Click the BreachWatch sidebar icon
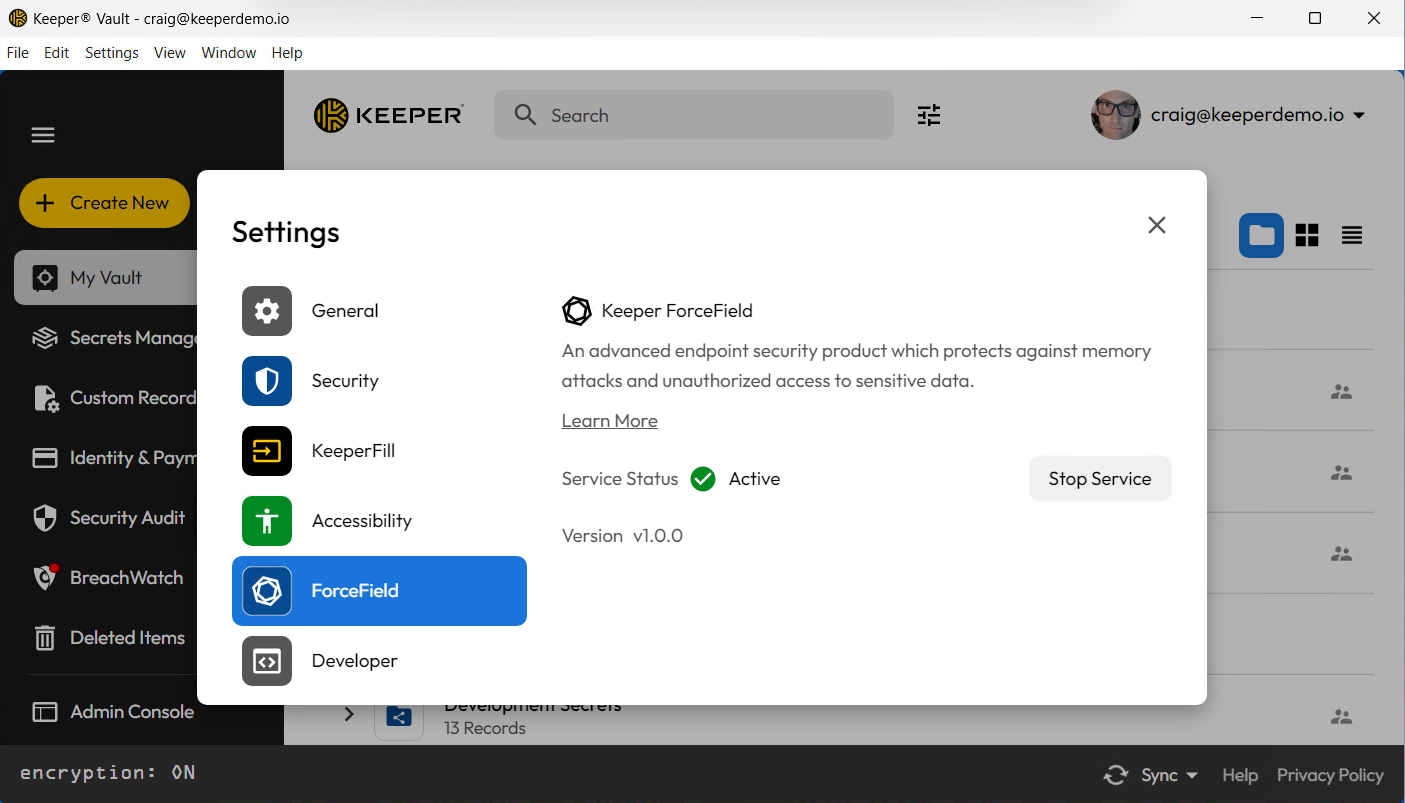This screenshot has height=803, width=1405. [45, 577]
